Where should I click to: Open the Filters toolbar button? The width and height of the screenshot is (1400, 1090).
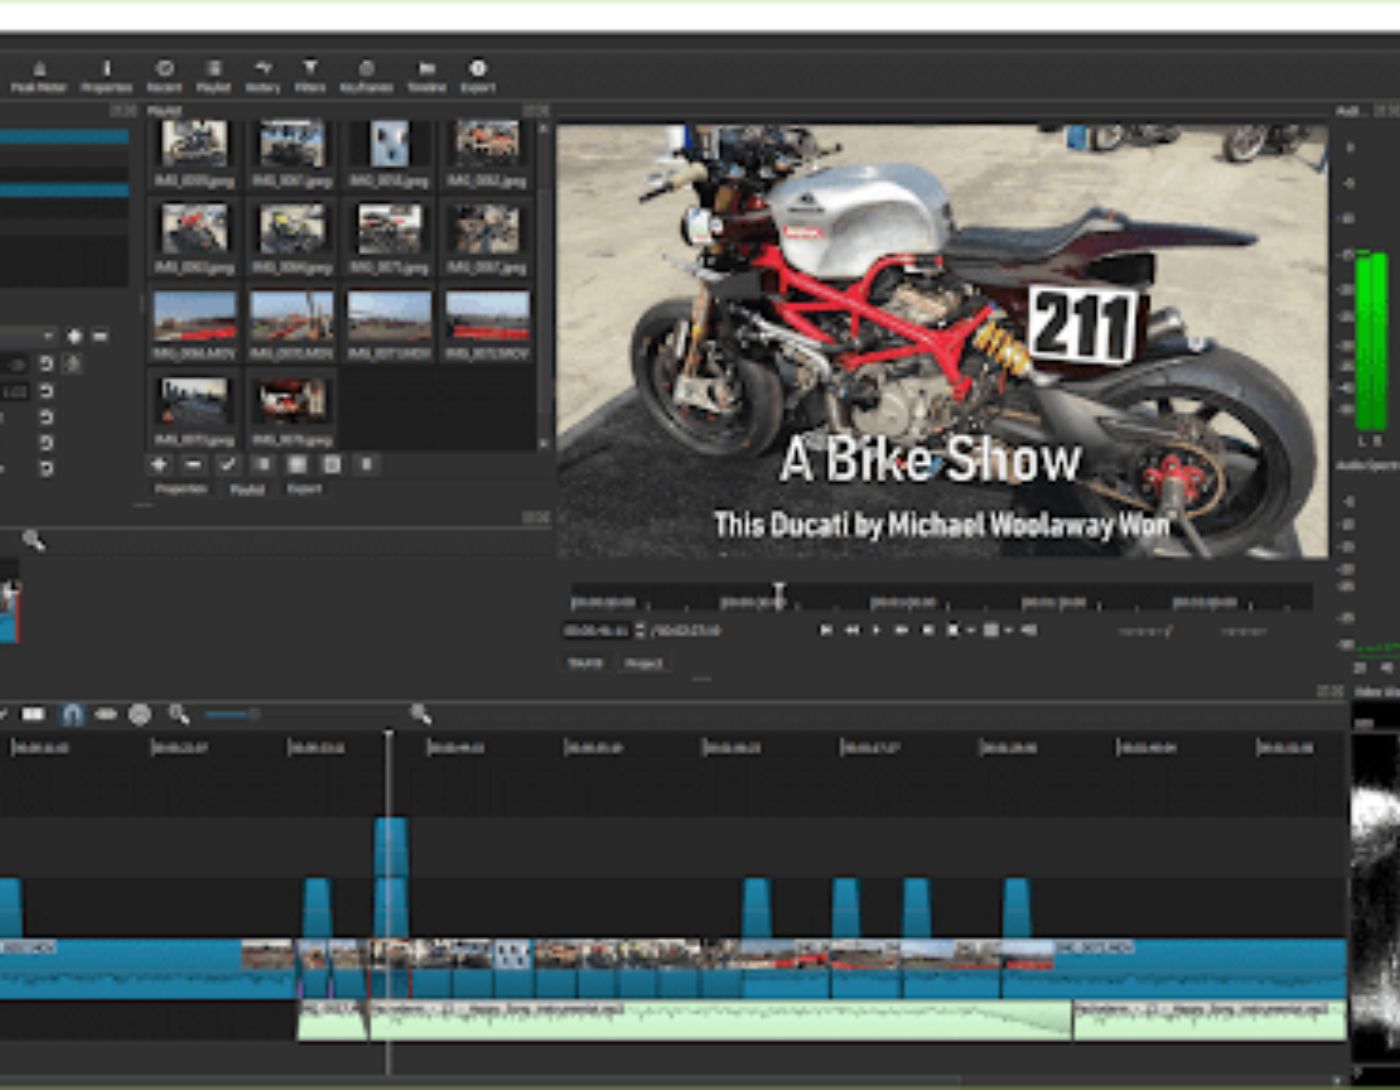click(x=310, y=76)
